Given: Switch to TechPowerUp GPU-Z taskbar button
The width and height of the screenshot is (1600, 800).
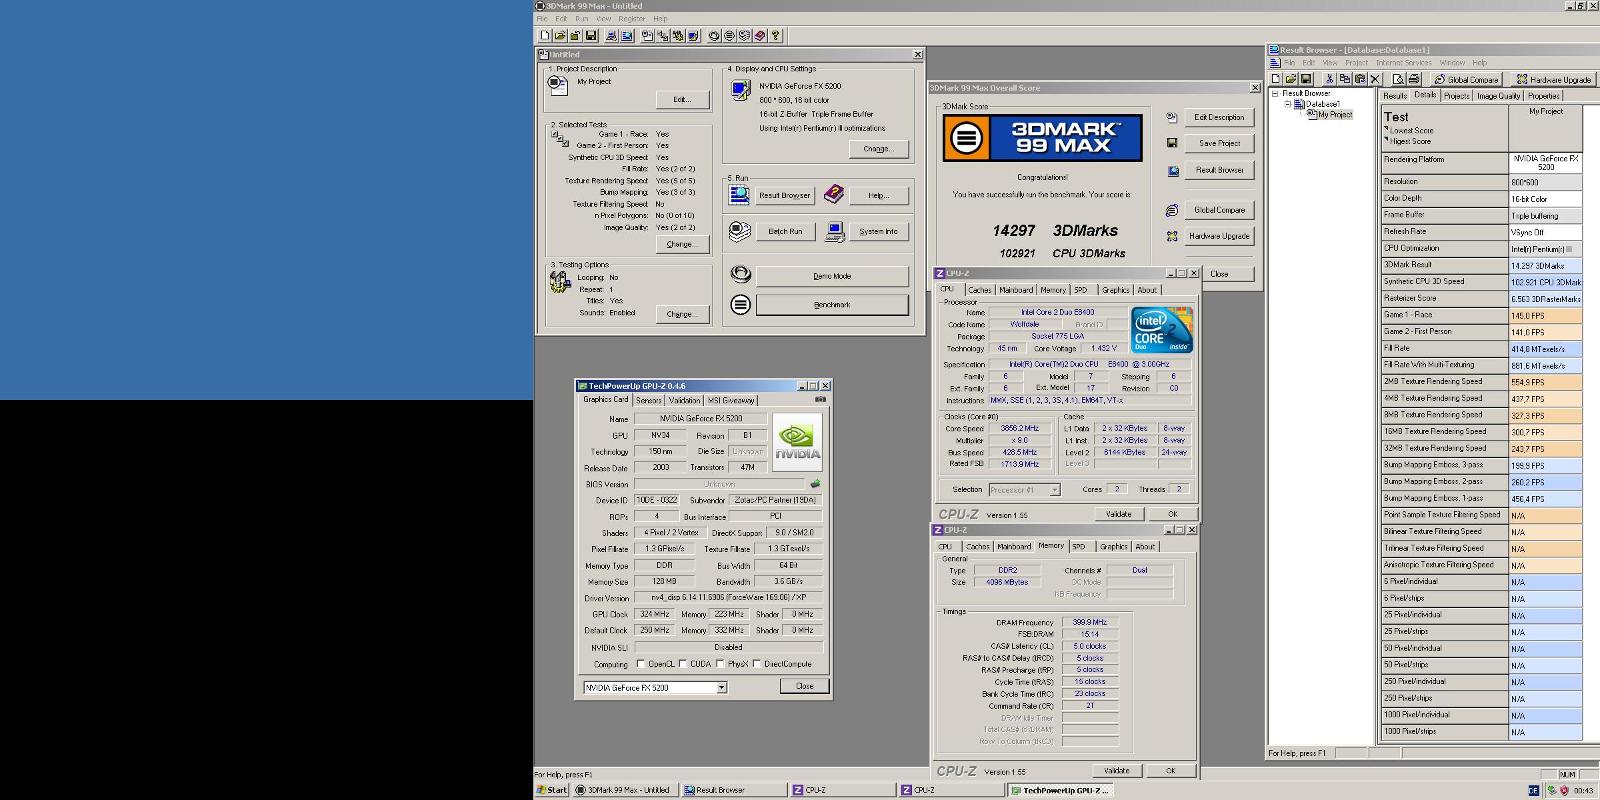Looking at the screenshot, I should [1060, 790].
